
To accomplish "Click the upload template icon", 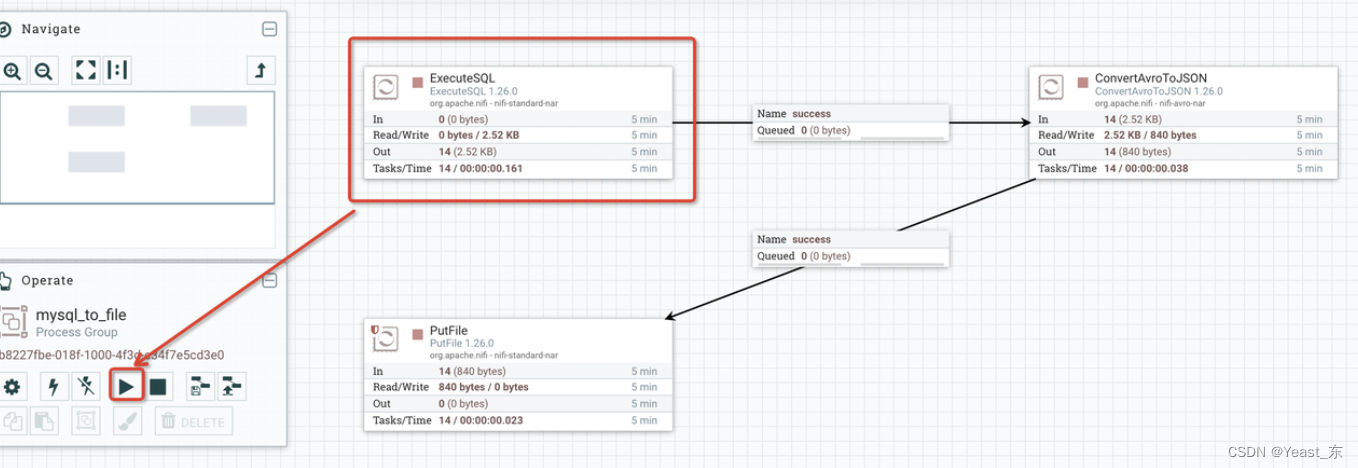I will (x=232, y=387).
